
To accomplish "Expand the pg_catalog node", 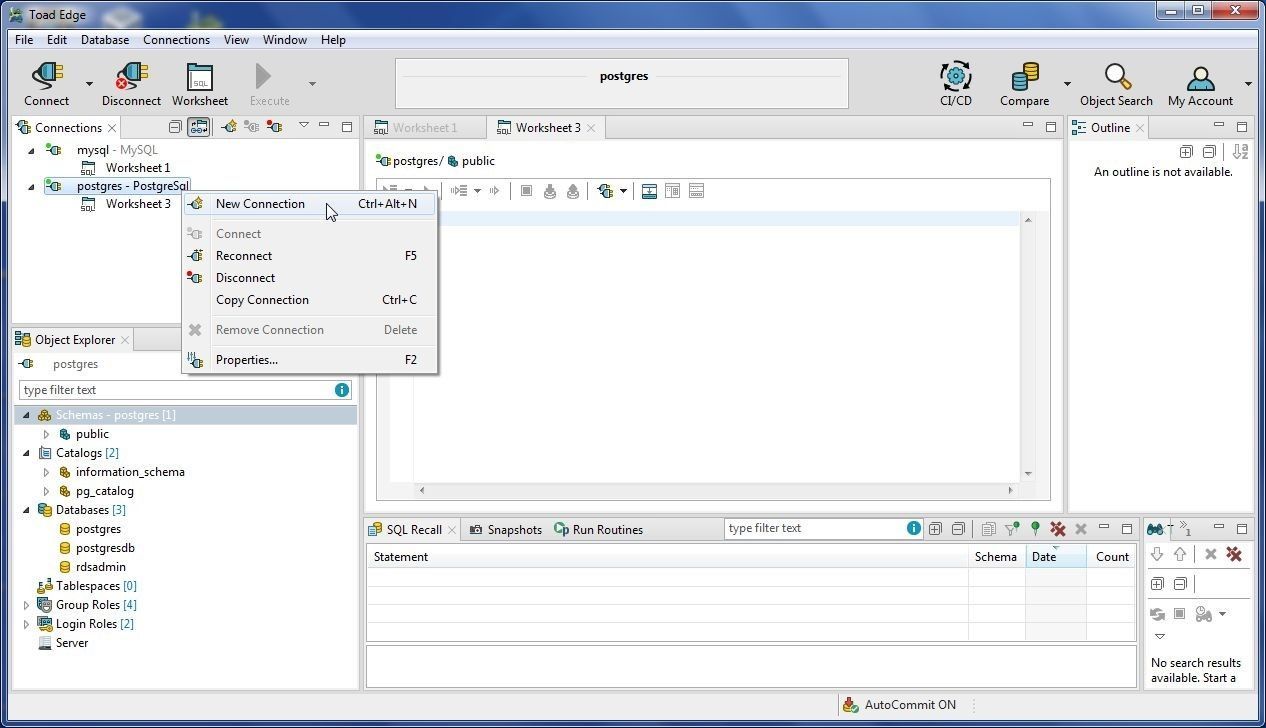I will [x=46, y=492].
